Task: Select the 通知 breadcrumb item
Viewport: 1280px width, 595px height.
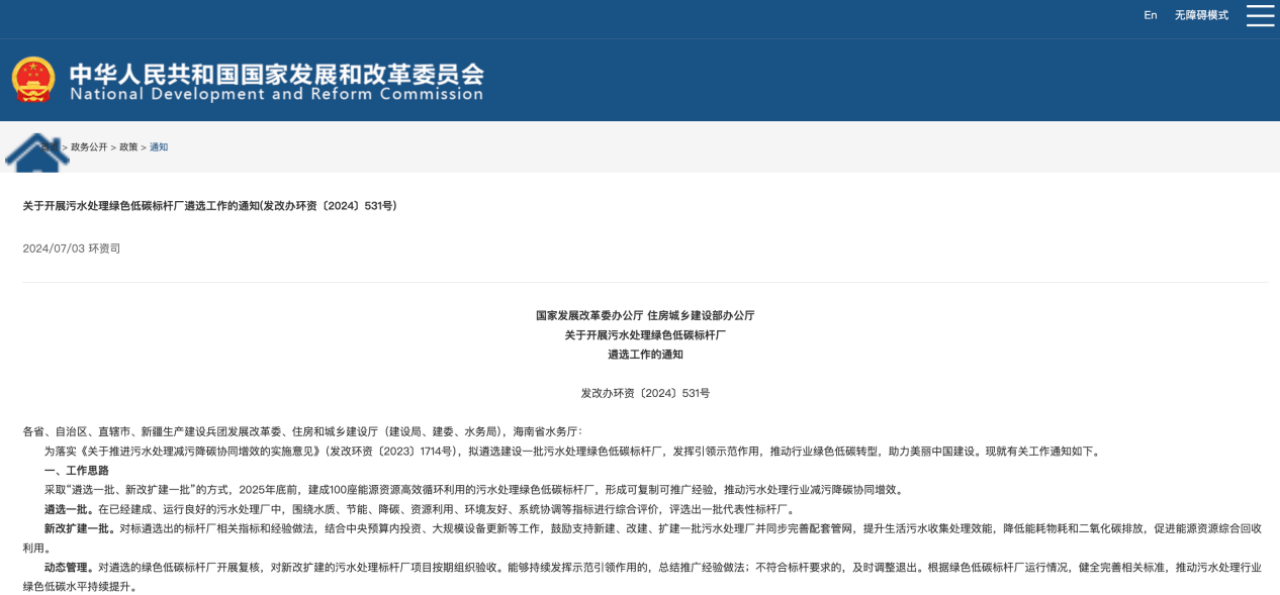Action: 159,147
